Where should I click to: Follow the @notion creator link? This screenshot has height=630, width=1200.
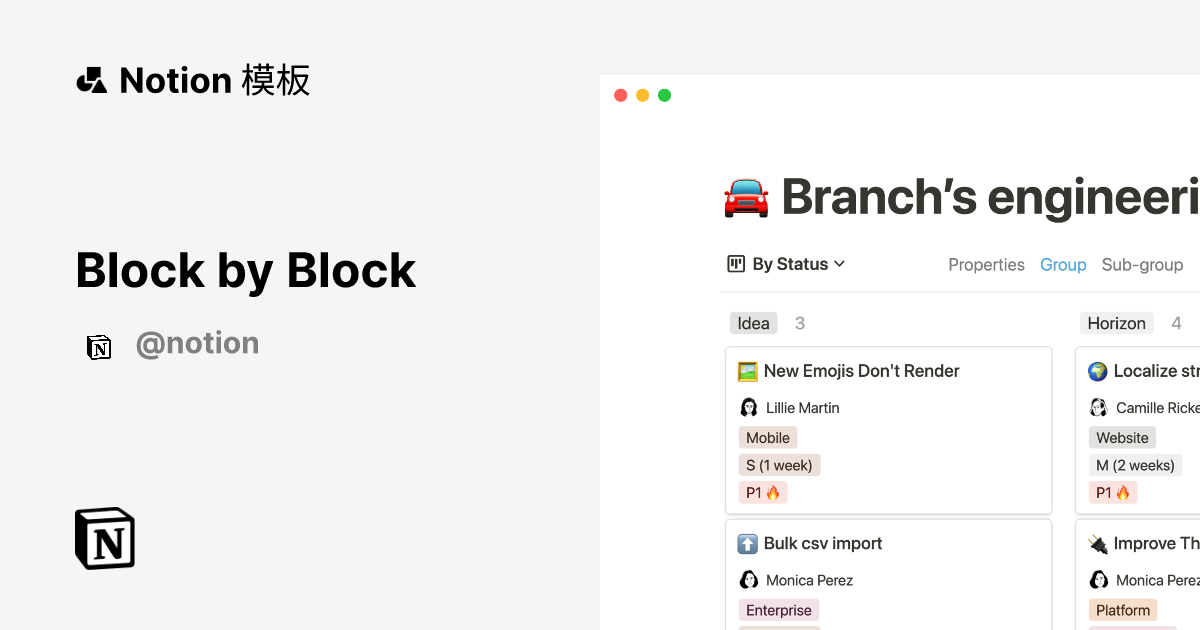pyautogui.click(x=197, y=343)
